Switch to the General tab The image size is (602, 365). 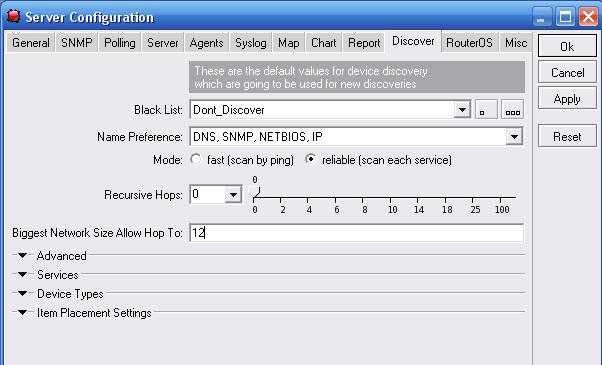pyautogui.click(x=31, y=43)
